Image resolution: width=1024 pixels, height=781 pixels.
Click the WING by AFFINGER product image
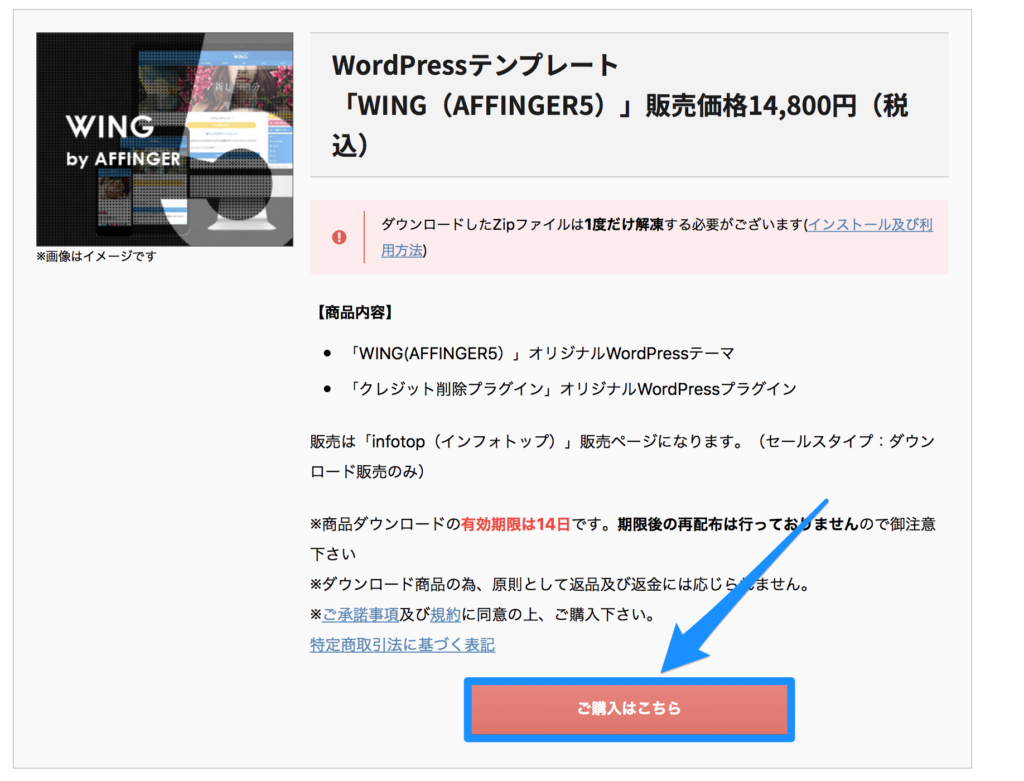pos(164,138)
